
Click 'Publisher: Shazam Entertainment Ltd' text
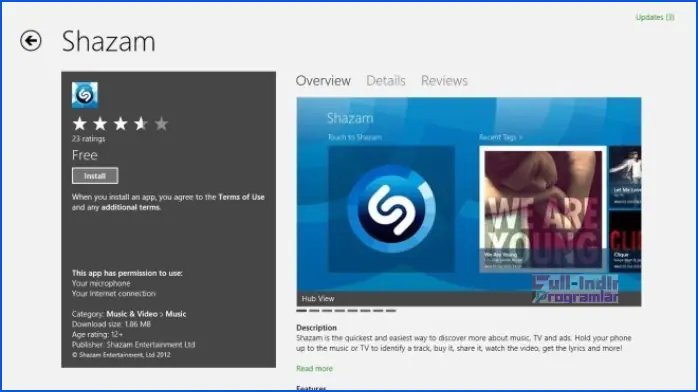click(134, 345)
